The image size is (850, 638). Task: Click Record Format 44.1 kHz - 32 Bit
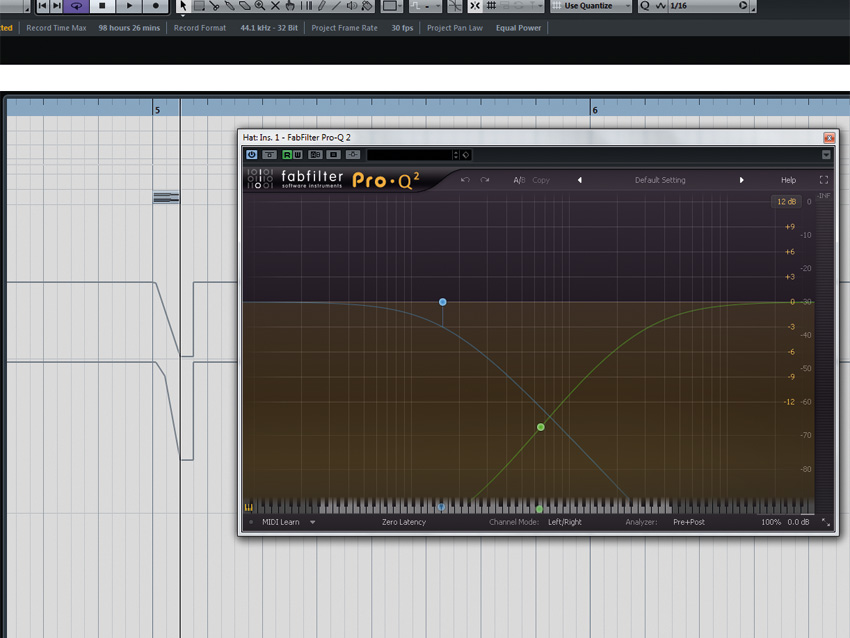tap(269, 28)
